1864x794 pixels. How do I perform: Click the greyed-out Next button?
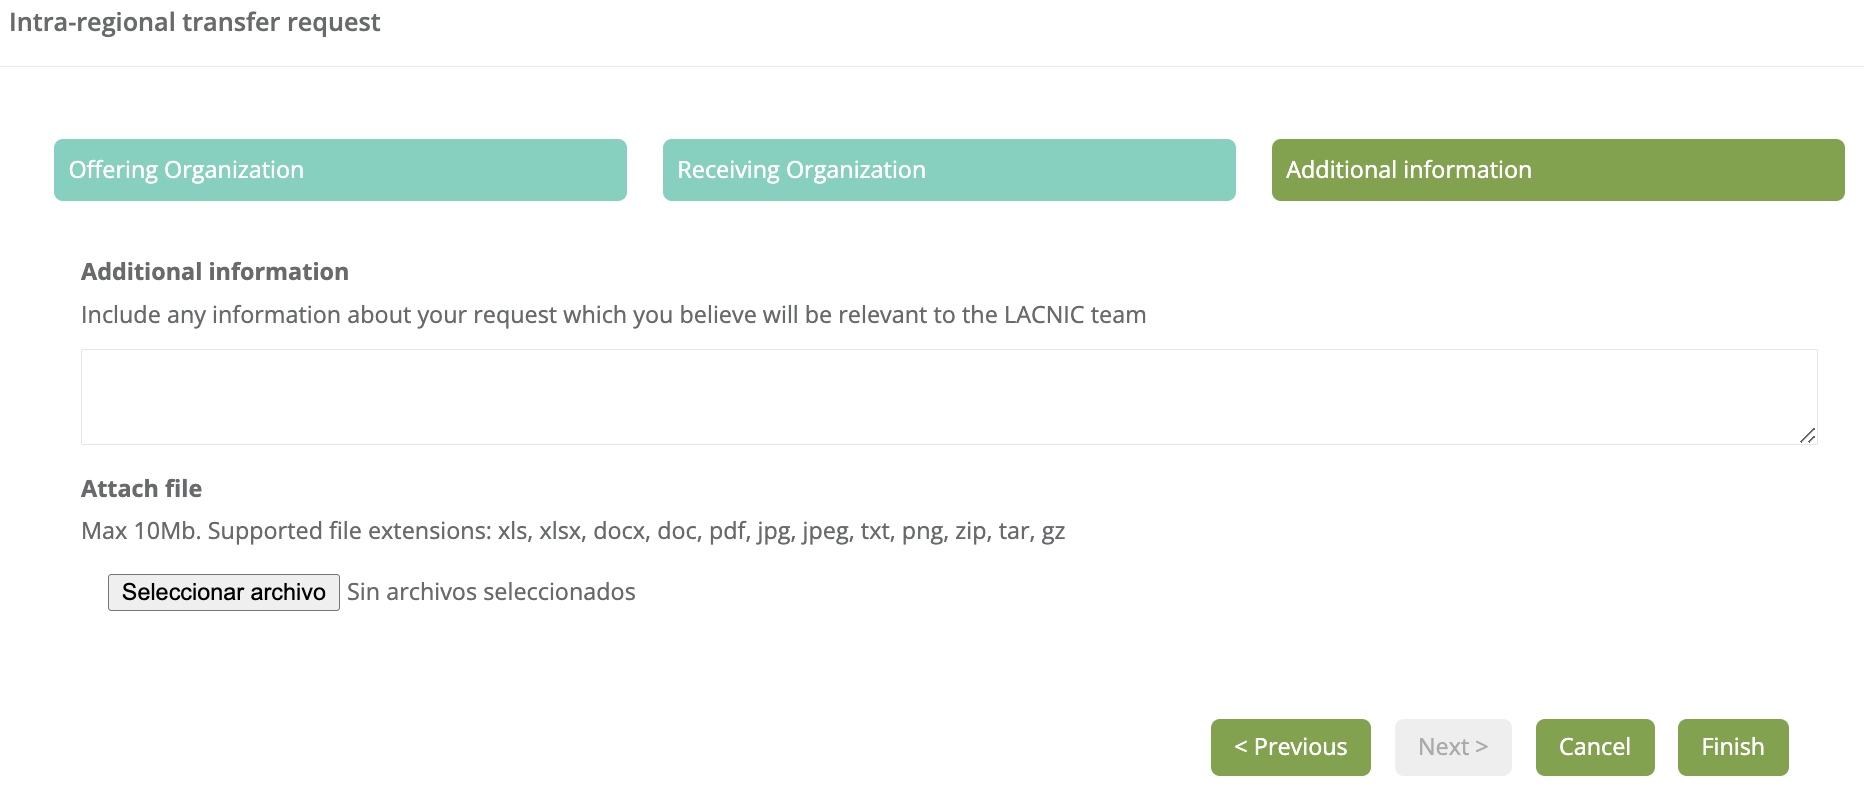pyautogui.click(x=1452, y=747)
